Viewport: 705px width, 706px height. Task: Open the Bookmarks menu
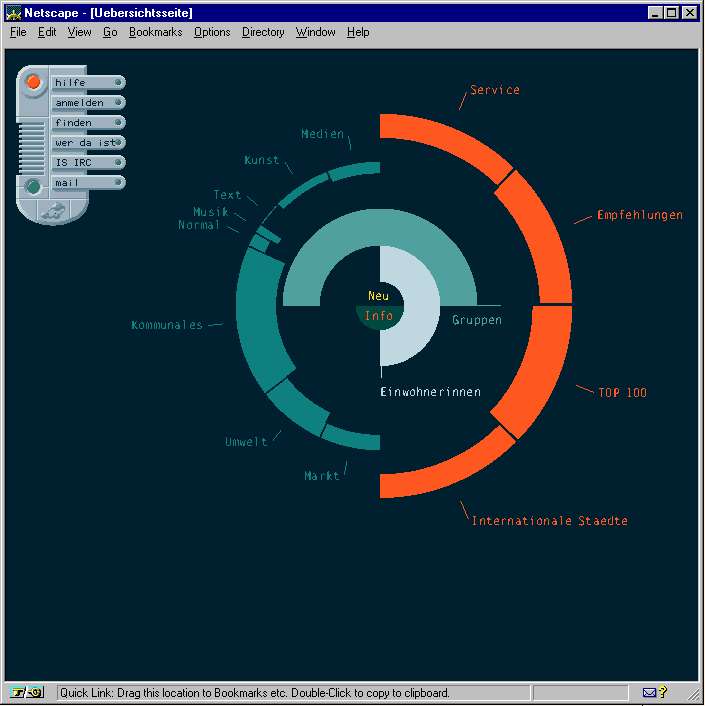click(x=155, y=32)
